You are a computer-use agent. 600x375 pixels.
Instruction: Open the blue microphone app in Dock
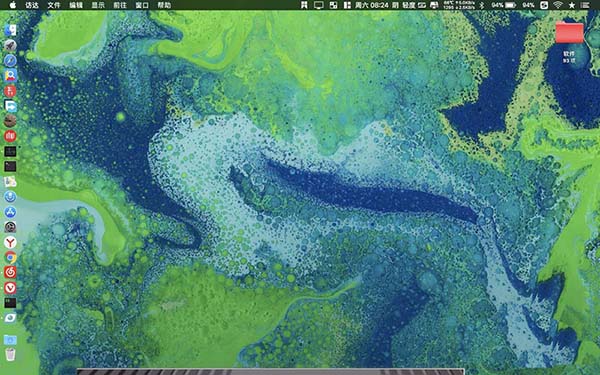pos(10,197)
